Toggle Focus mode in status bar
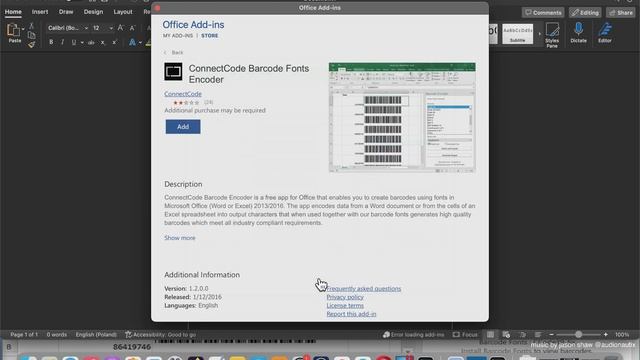Viewport: 640px width, 360px height. tap(465, 335)
